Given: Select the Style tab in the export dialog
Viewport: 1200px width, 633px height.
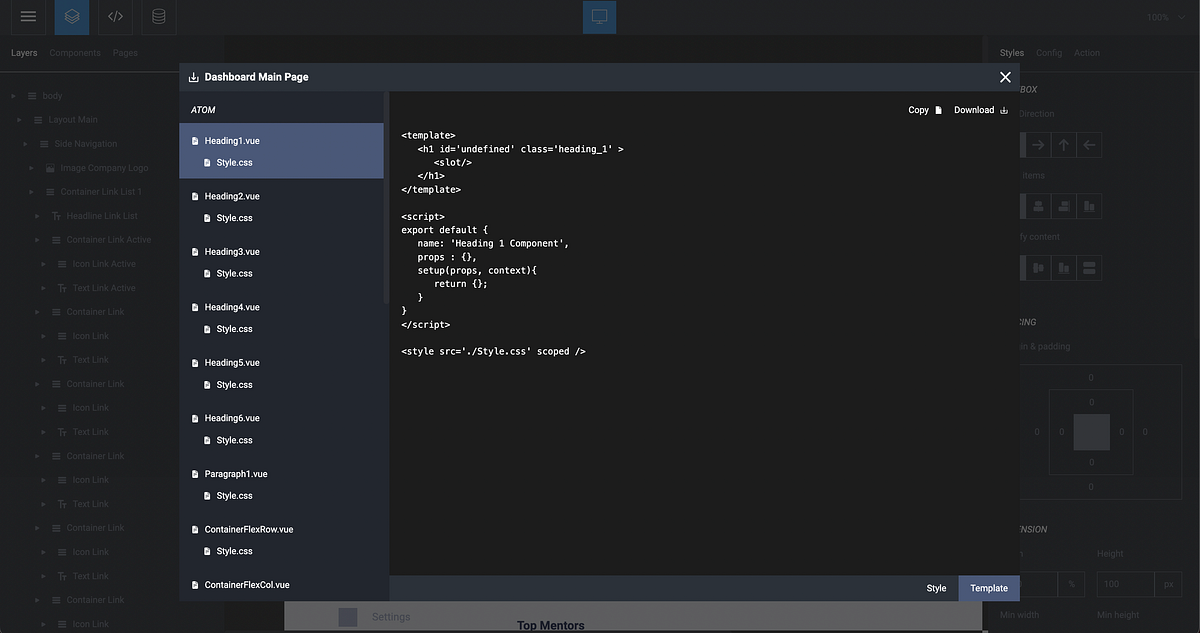Looking at the screenshot, I should [x=936, y=588].
